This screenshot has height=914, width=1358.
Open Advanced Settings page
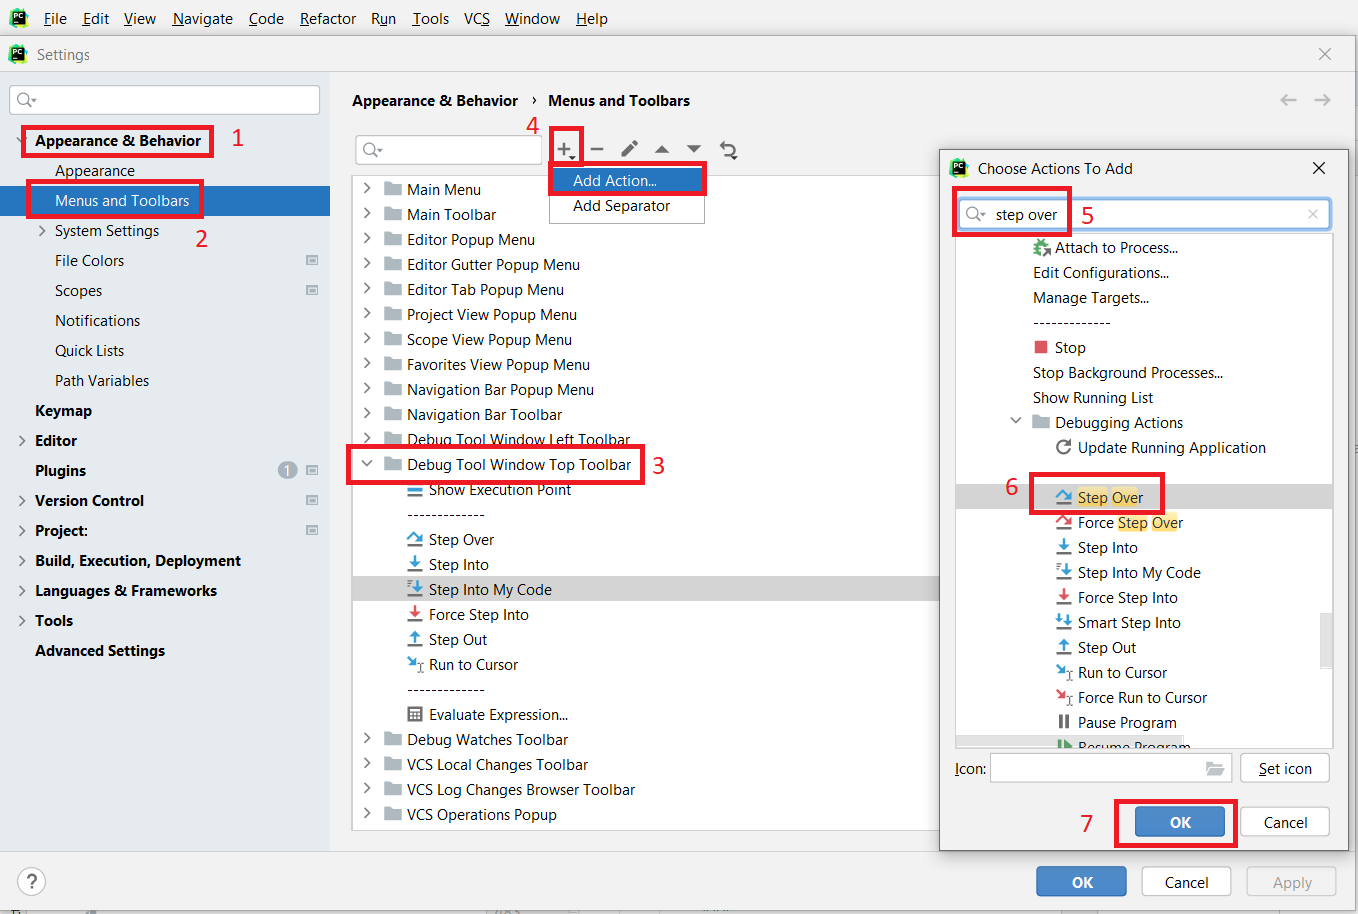click(x=100, y=651)
